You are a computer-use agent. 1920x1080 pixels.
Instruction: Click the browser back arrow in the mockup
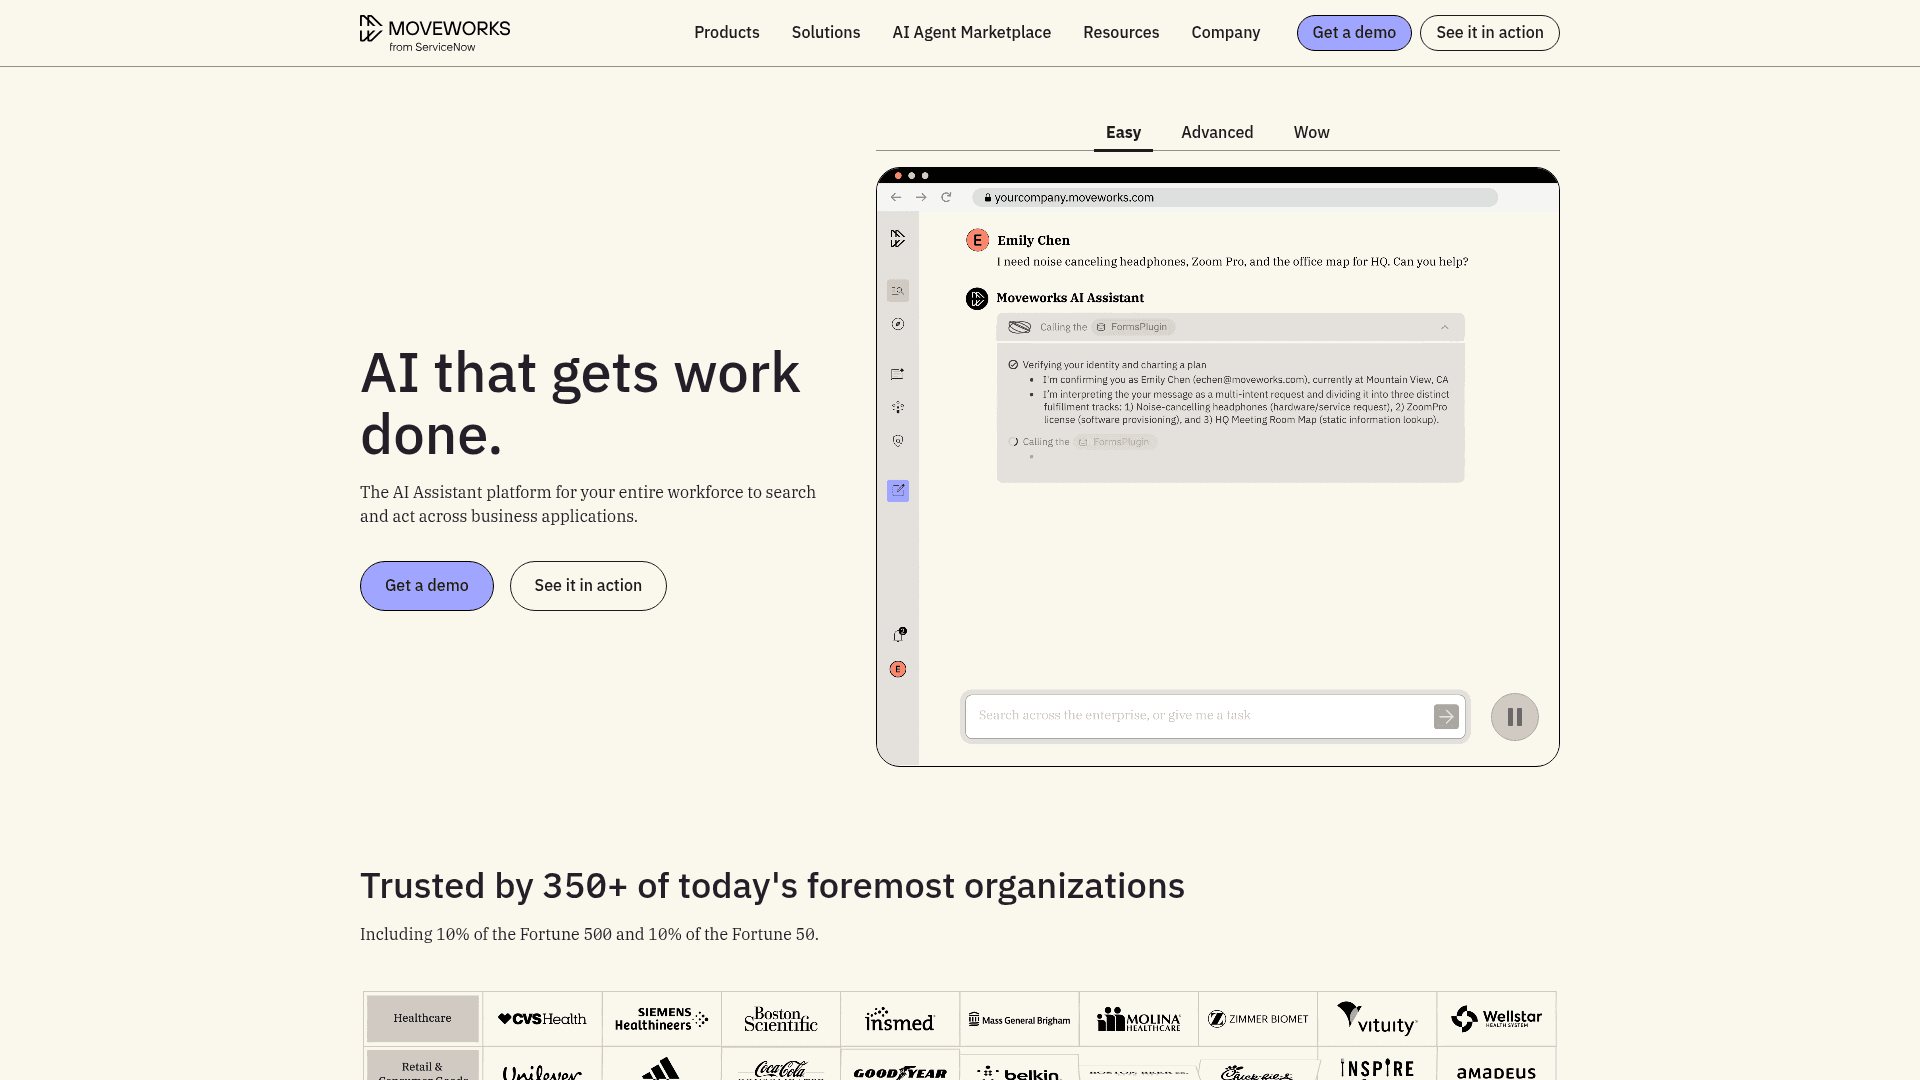tap(896, 197)
